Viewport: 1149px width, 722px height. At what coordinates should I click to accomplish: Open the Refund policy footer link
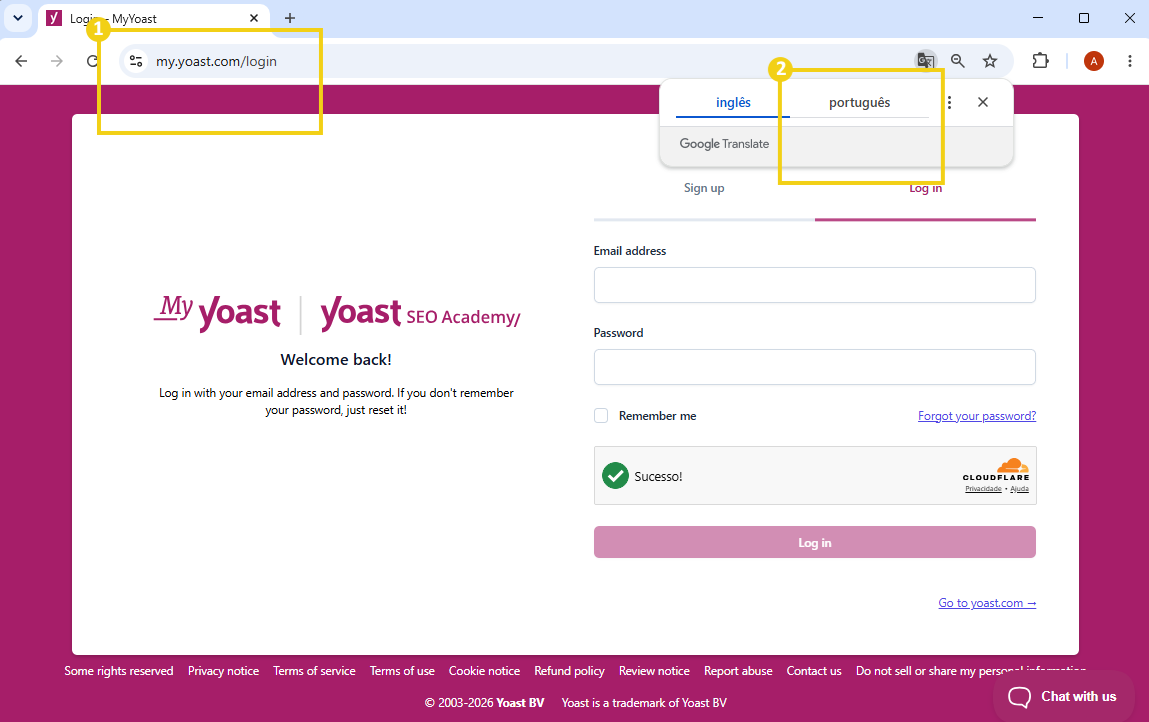(569, 671)
